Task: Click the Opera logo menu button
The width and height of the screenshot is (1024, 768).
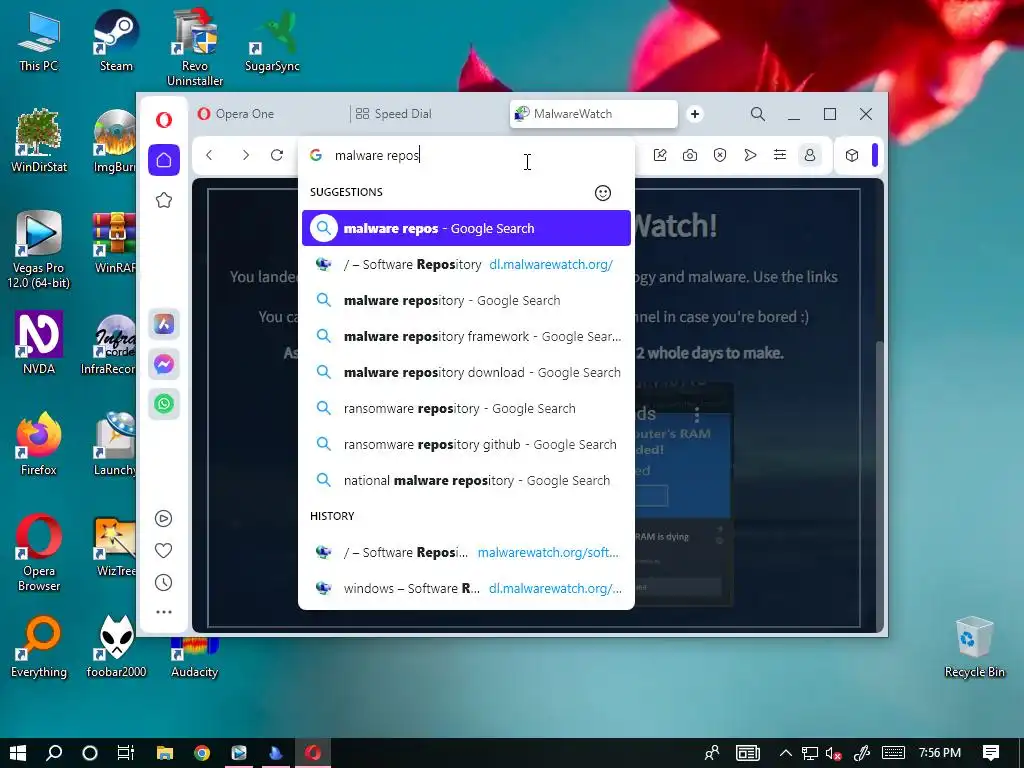Action: (x=164, y=120)
